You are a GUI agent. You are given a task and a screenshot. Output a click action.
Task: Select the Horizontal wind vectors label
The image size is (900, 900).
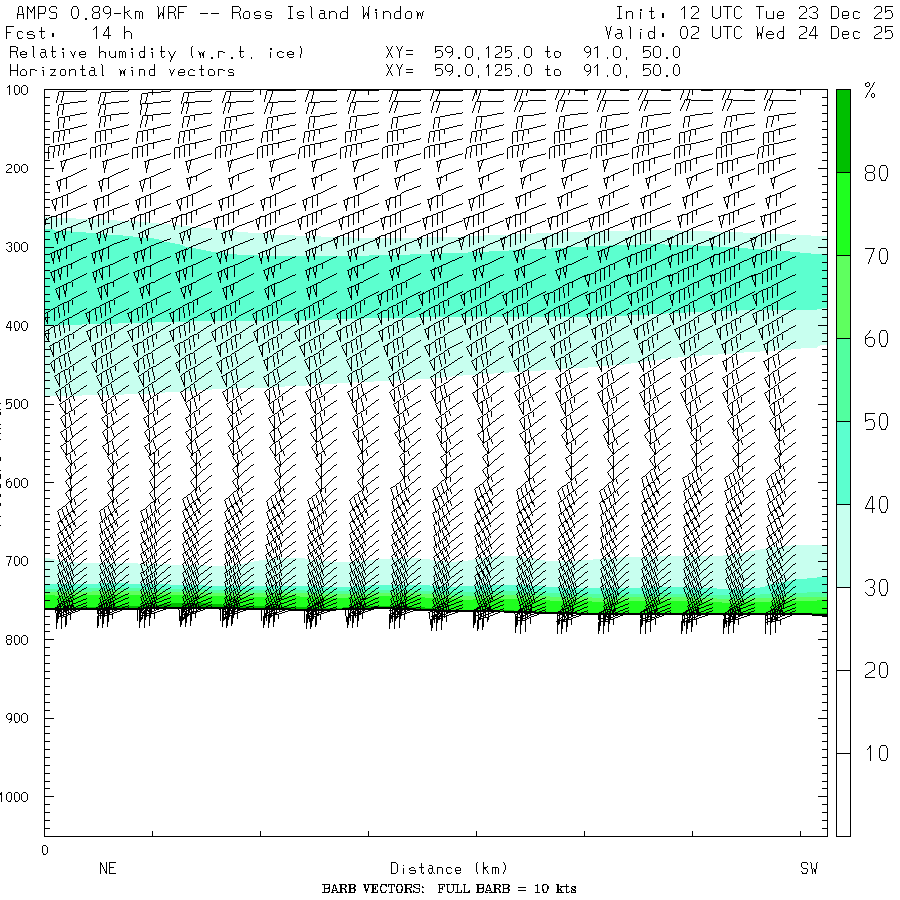(x=122, y=71)
